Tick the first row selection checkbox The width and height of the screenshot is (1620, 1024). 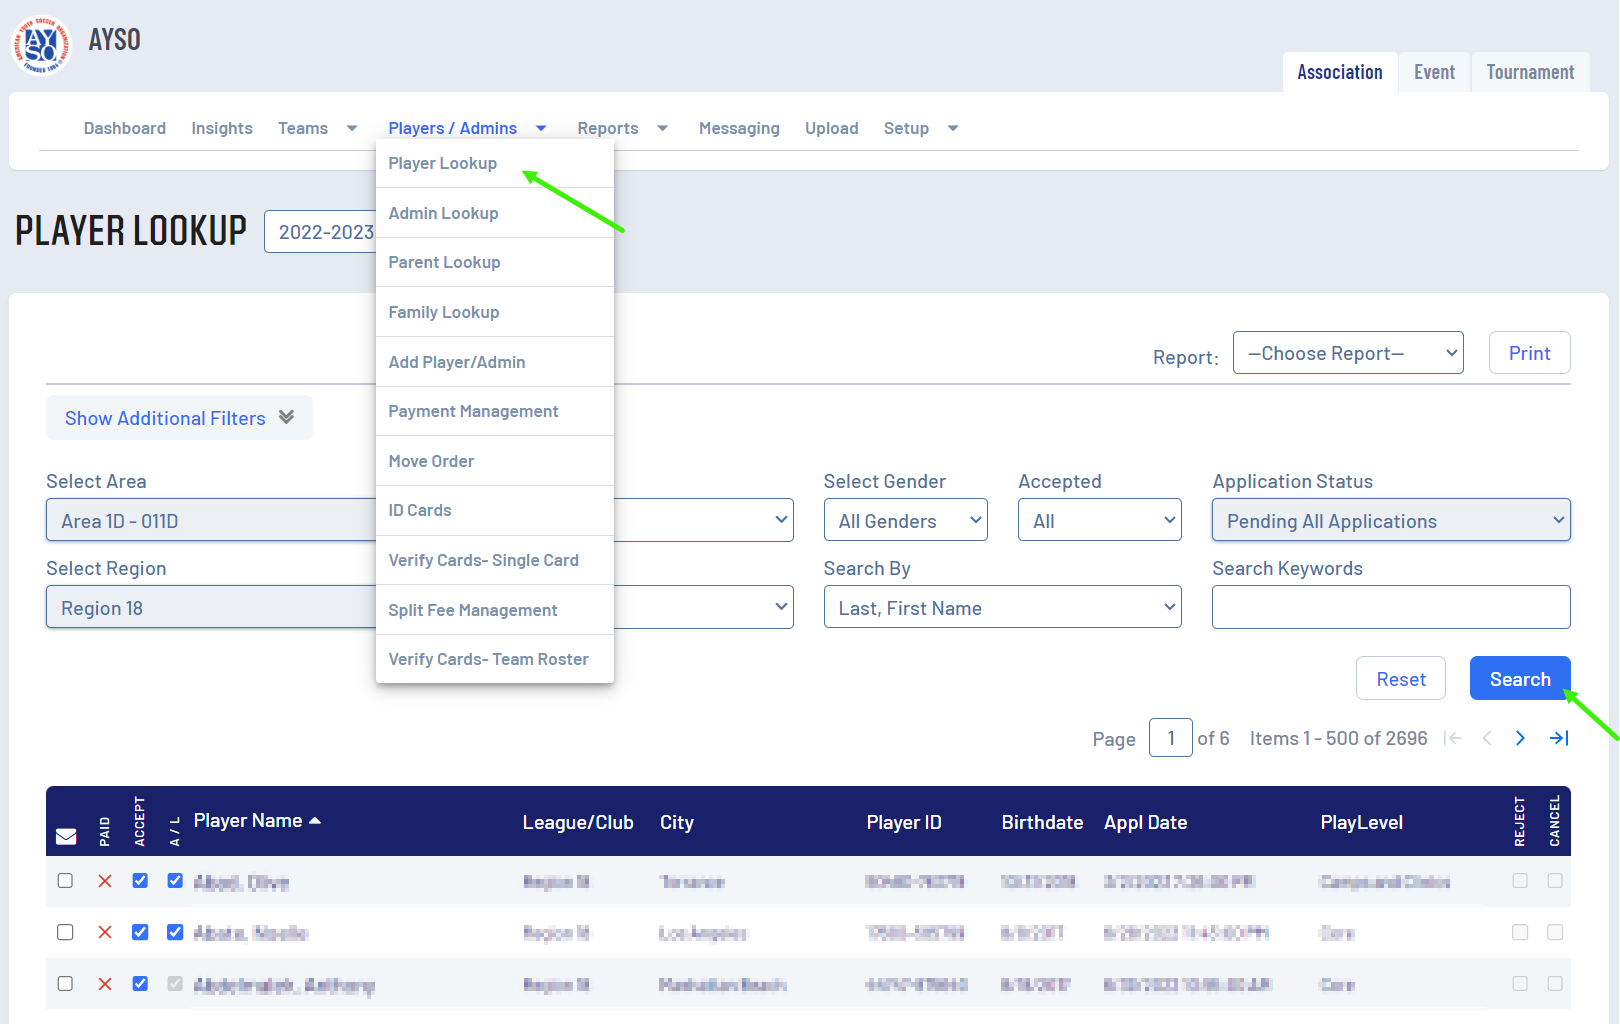coord(65,881)
